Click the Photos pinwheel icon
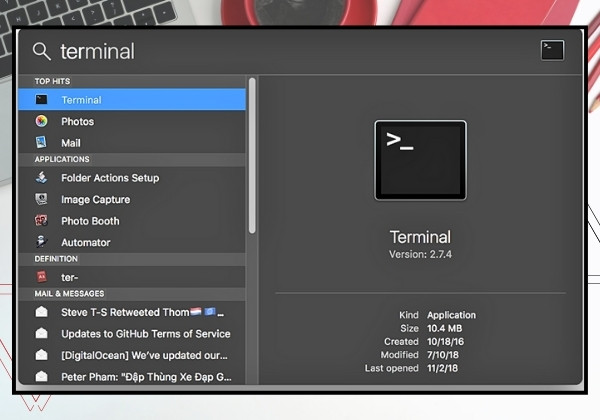Screen dimensions: 600x420 (41, 121)
